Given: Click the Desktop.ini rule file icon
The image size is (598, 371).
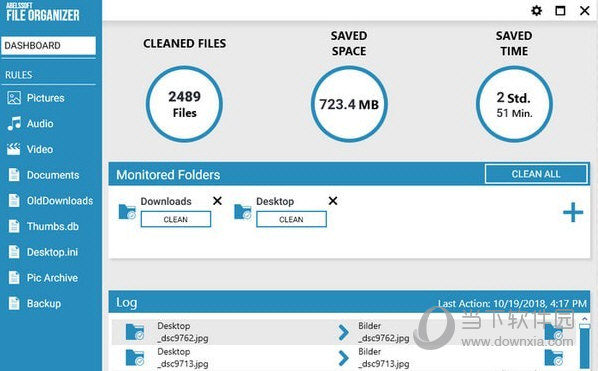Looking at the screenshot, I should (x=14, y=252).
